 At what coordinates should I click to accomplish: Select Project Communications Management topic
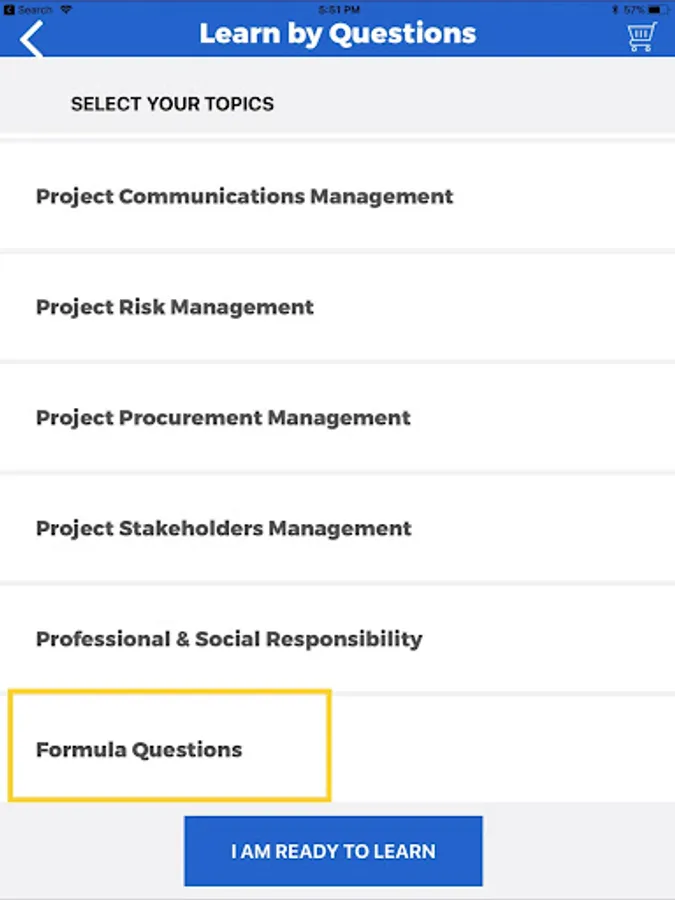(x=244, y=197)
